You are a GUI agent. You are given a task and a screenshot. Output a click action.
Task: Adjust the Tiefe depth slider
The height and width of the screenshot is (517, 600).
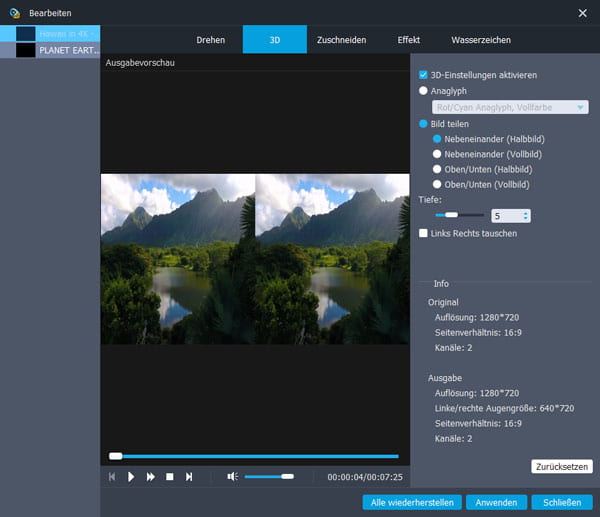coord(452,215)
